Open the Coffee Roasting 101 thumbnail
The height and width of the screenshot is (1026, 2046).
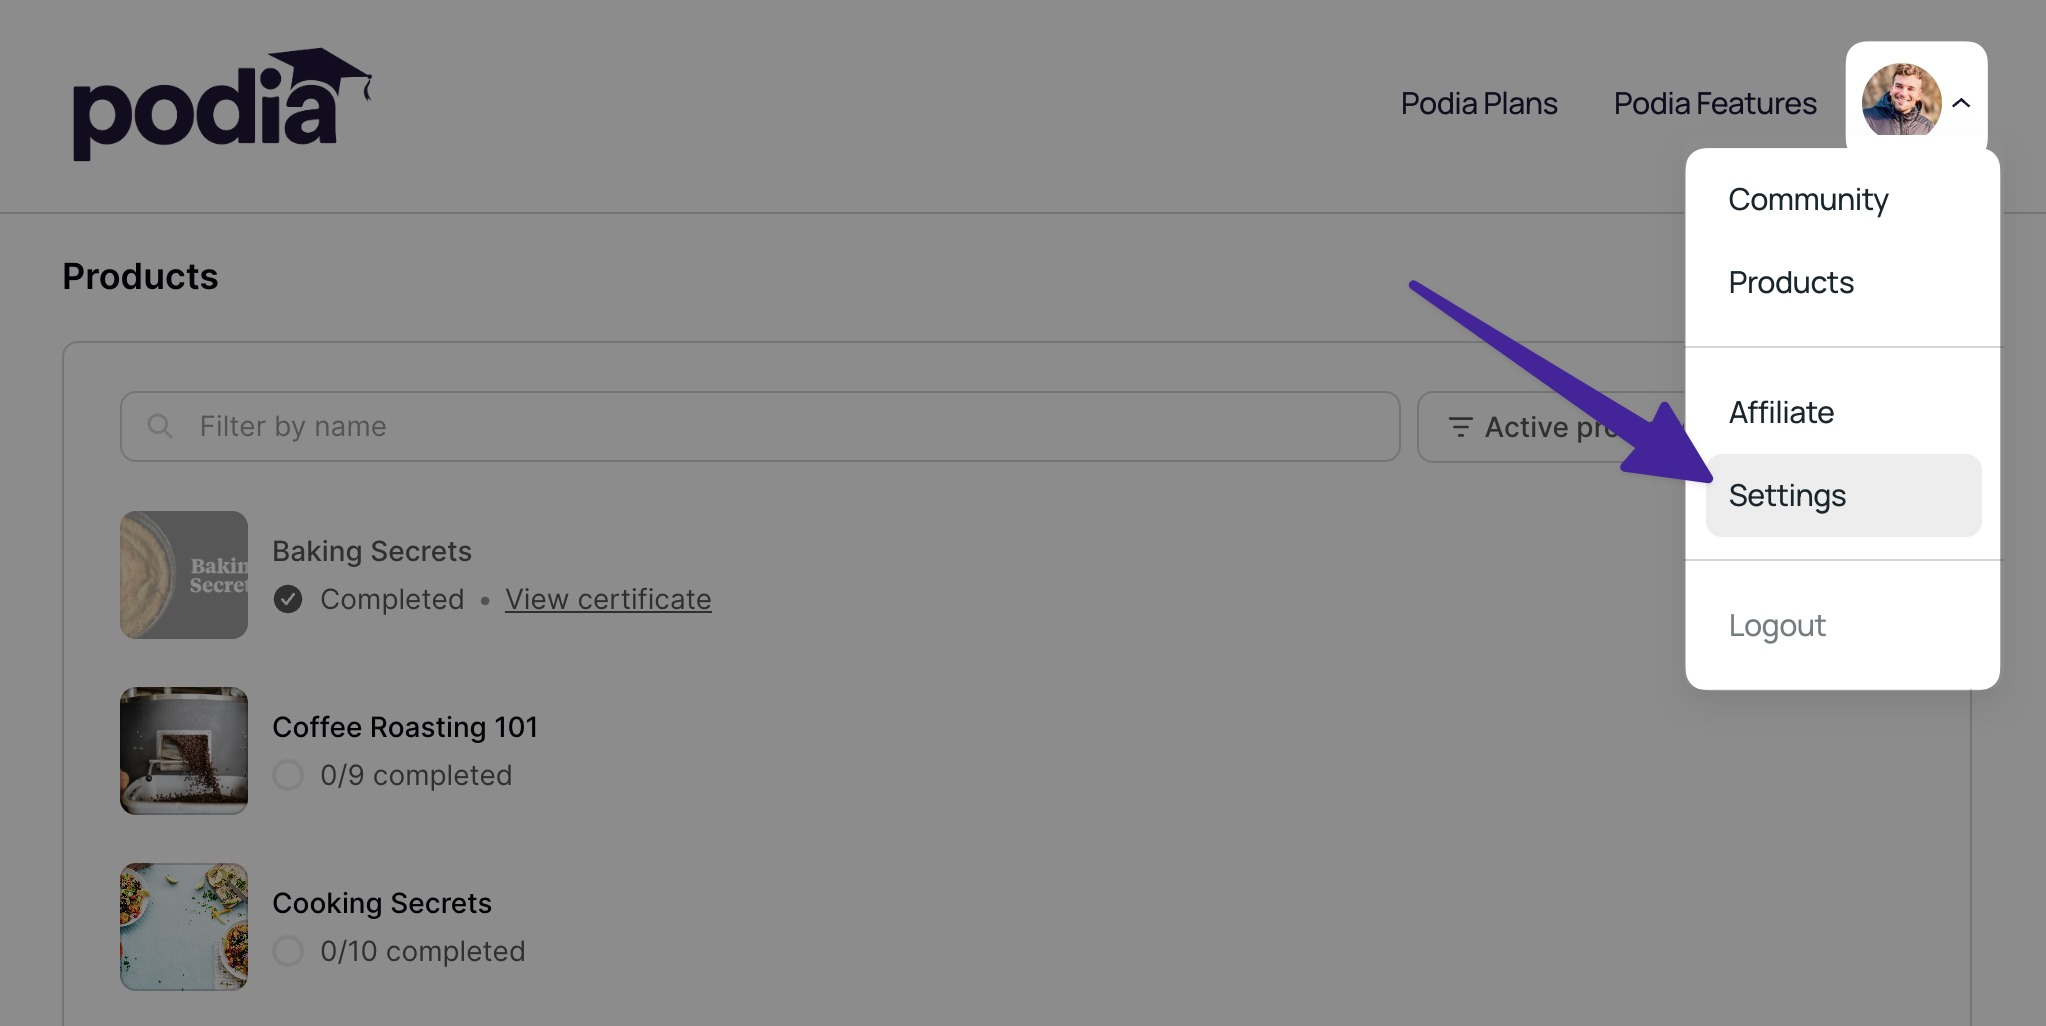[184, 751]
